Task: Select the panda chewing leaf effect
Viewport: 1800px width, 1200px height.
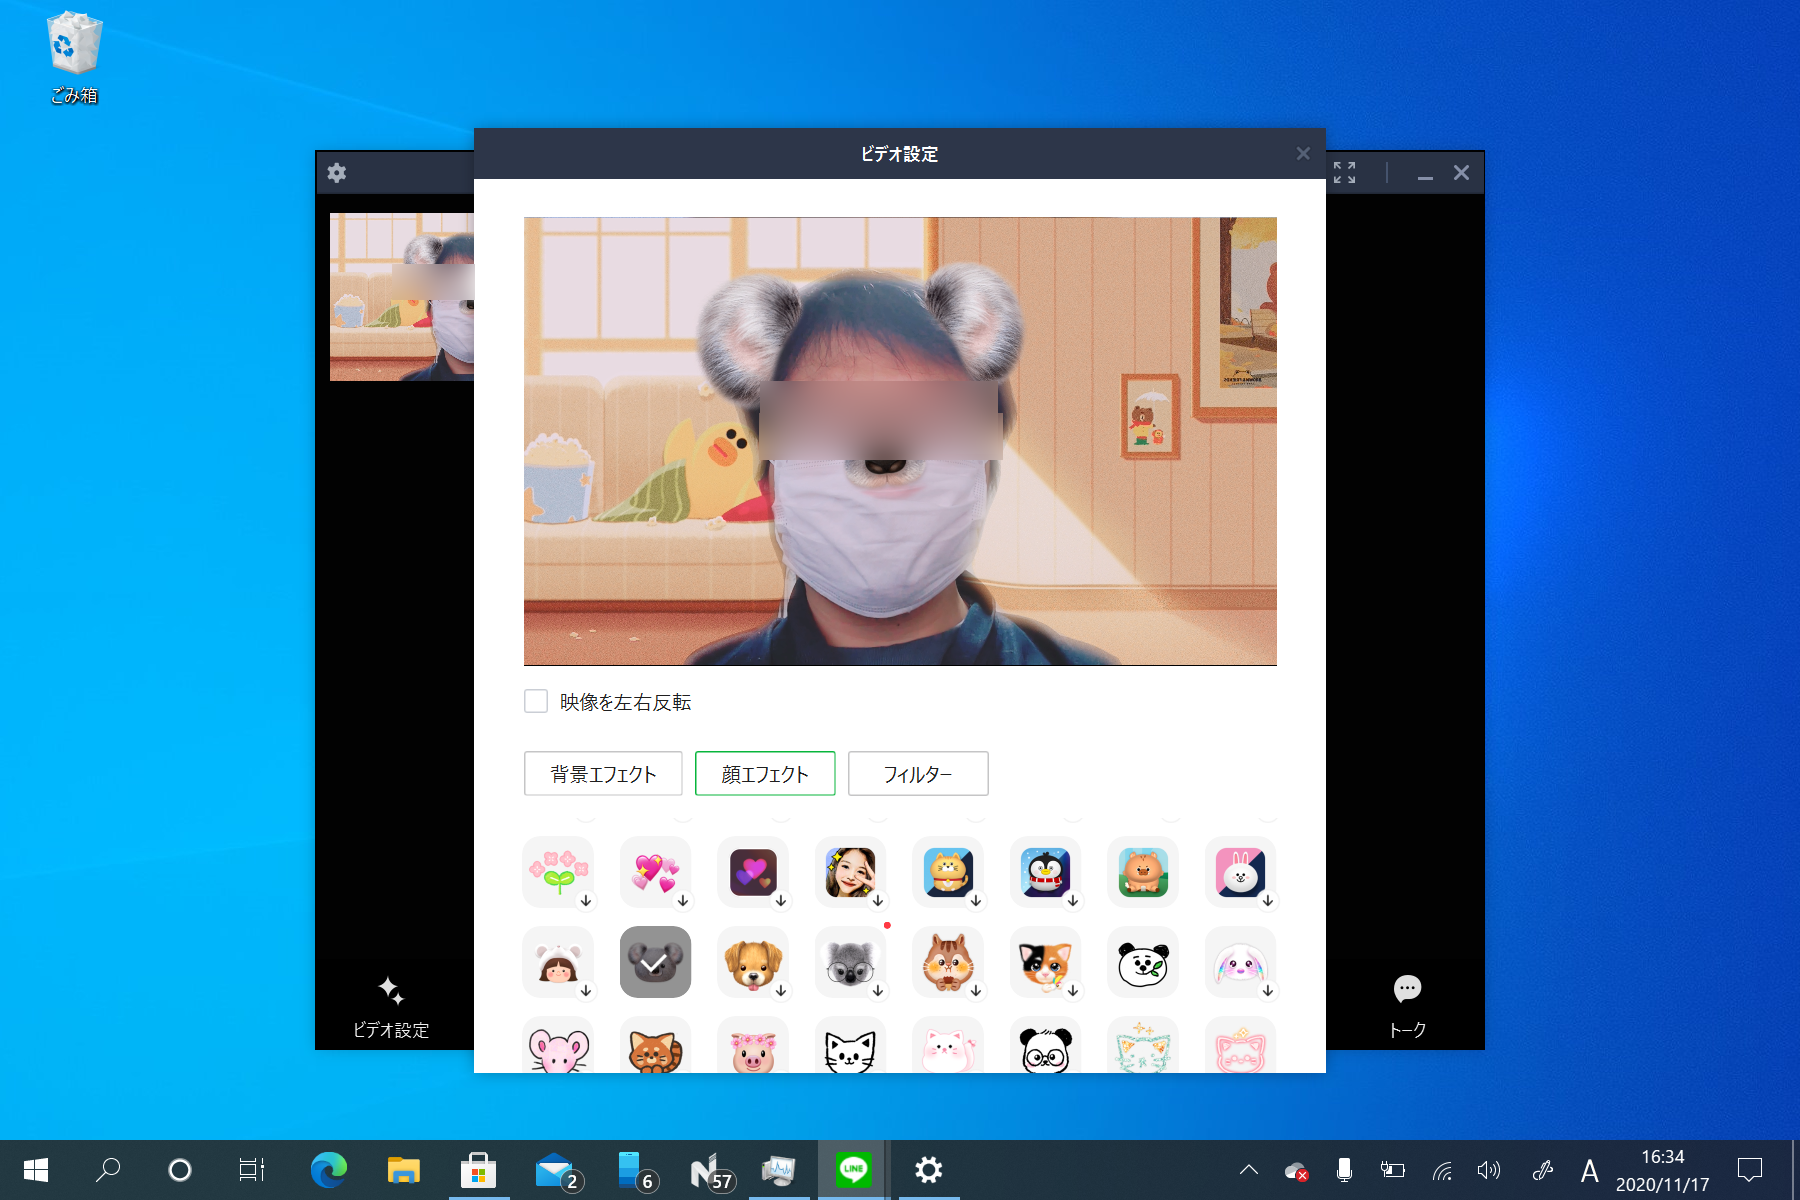Action: point(1143,962)
